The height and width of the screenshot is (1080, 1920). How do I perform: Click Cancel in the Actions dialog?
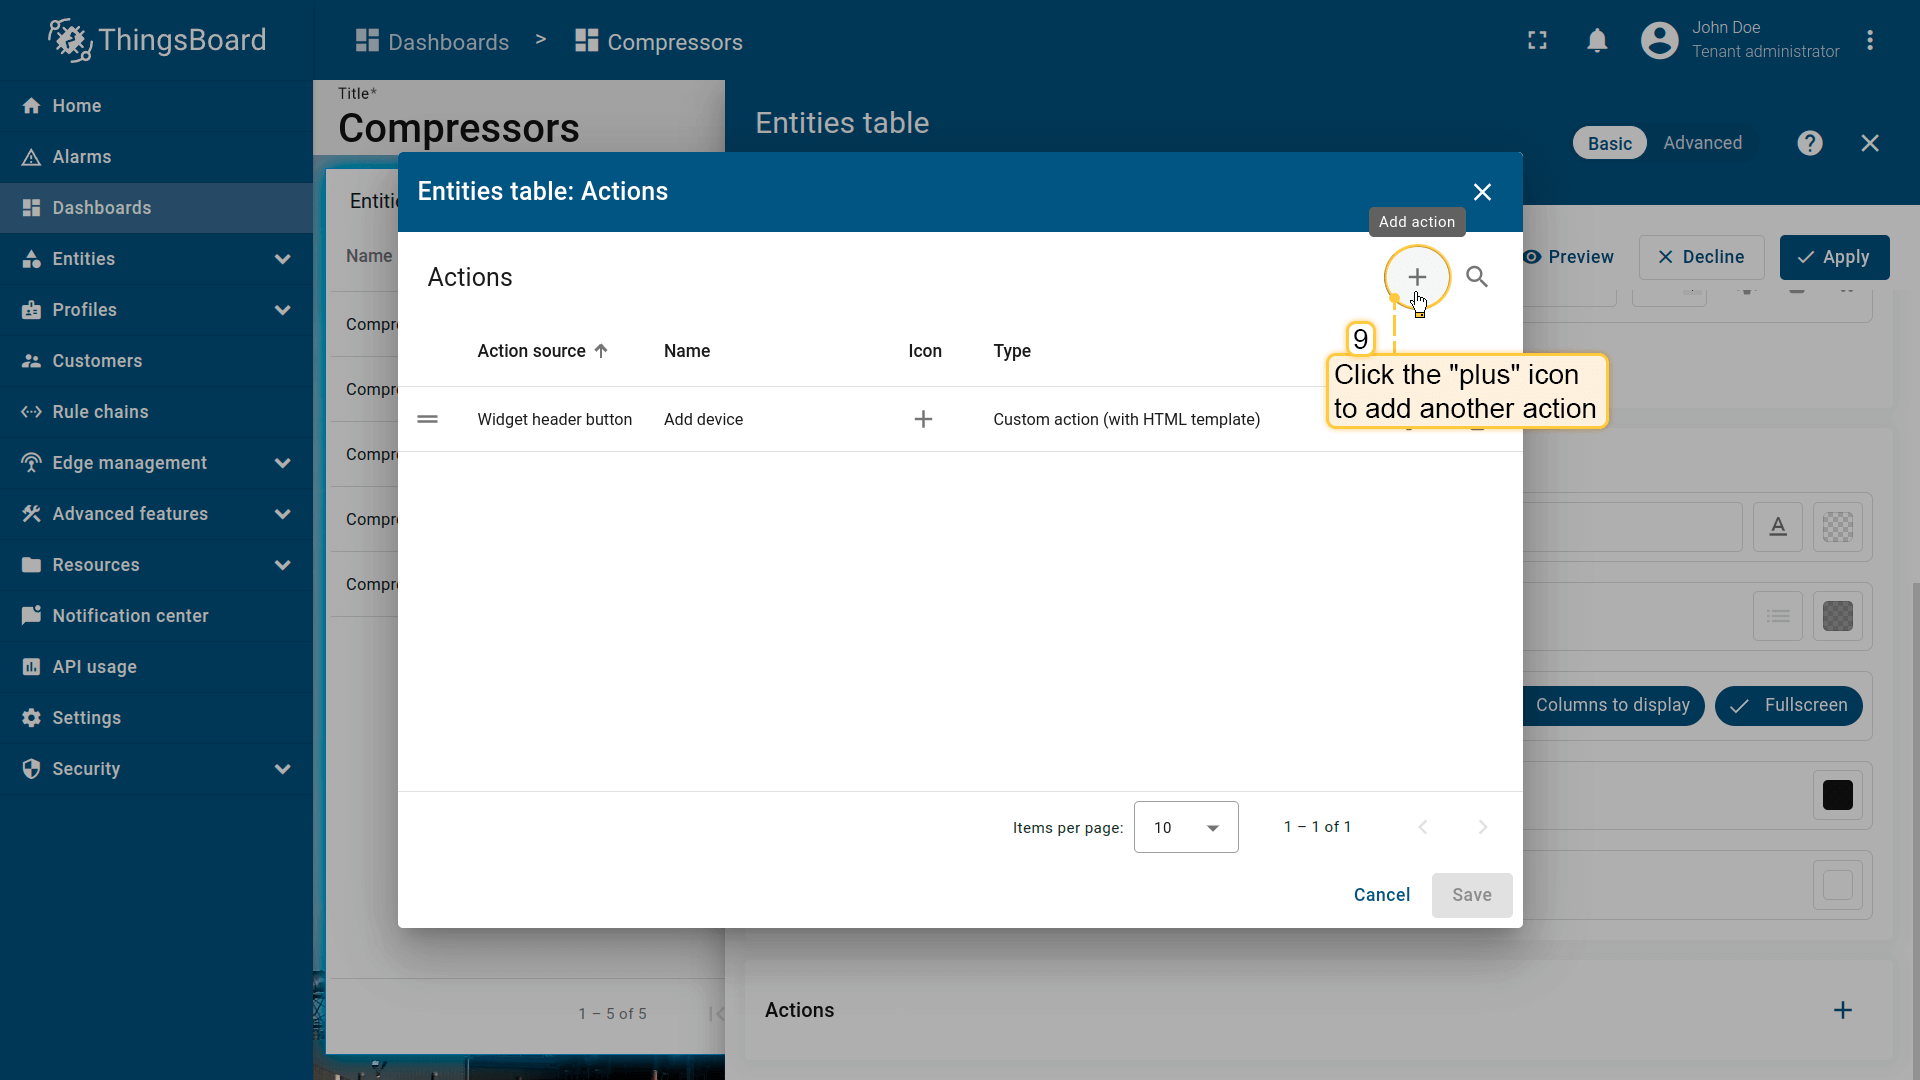tap(1381, 895)
